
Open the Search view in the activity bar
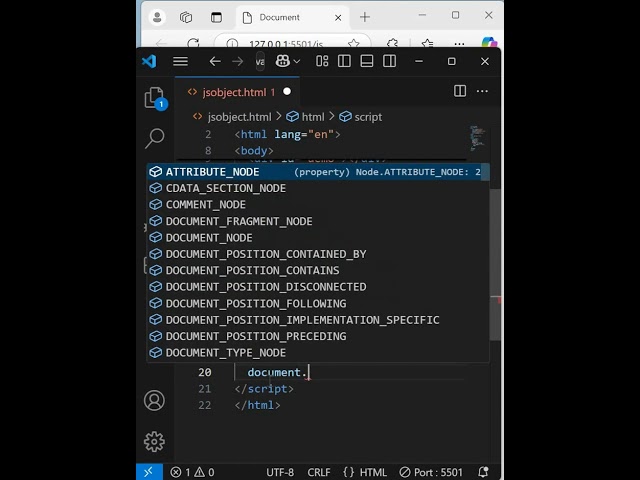[x=155, y=138]
